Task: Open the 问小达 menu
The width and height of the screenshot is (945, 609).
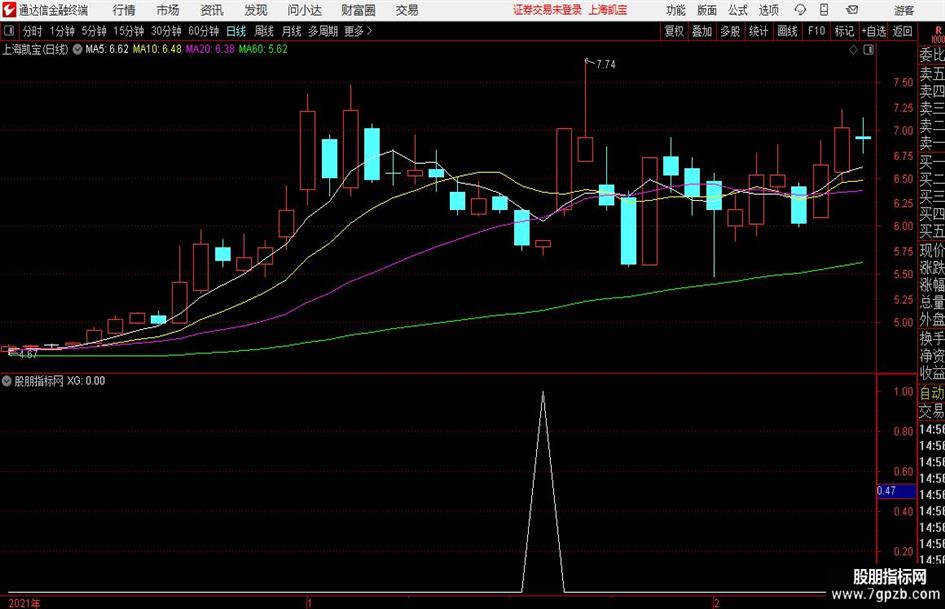Action: click(x=304, y=10)
